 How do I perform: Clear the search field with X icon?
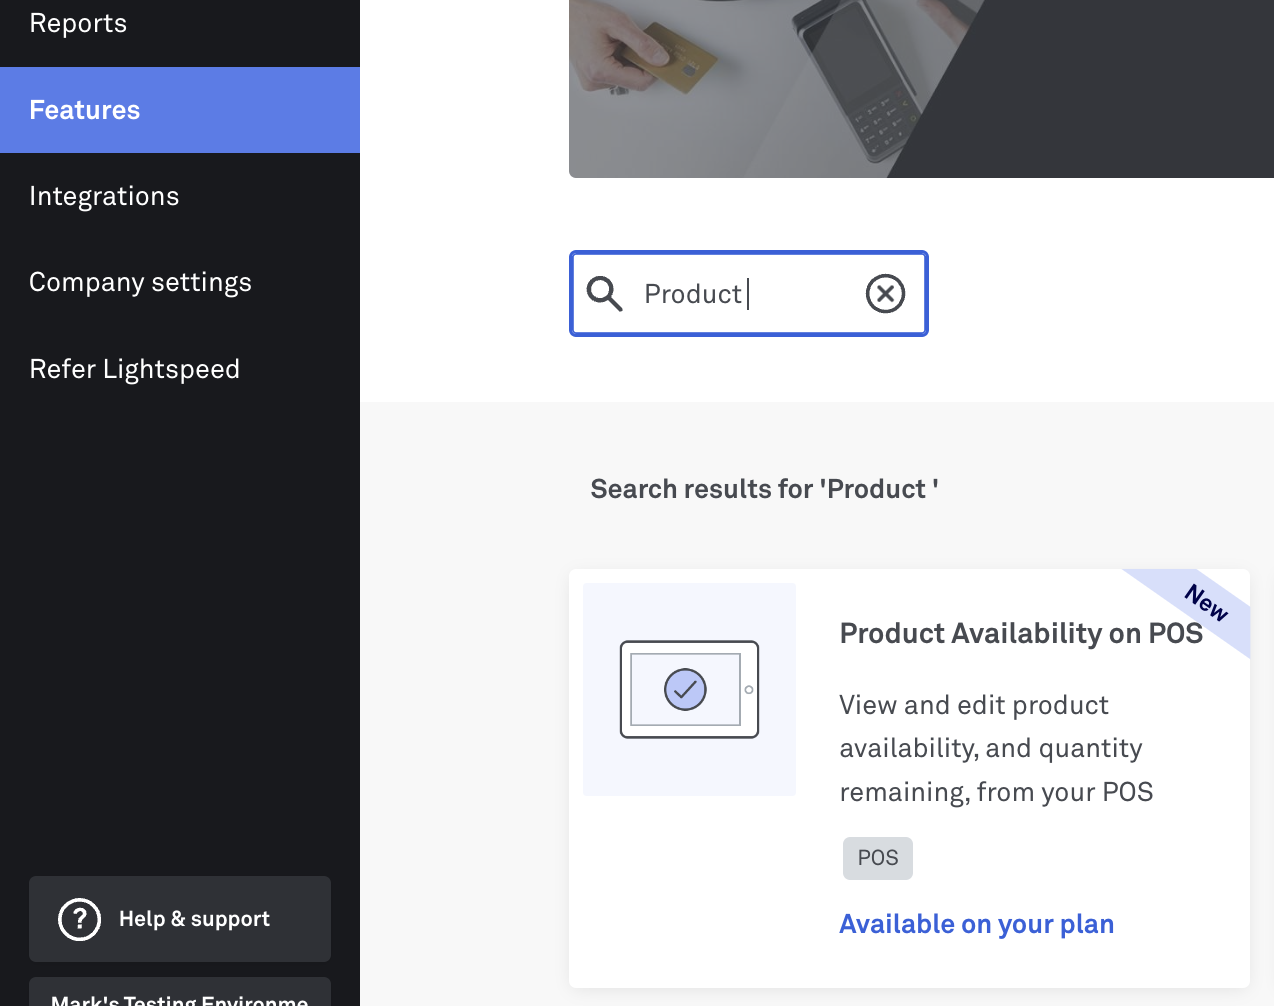pos(885,294)
